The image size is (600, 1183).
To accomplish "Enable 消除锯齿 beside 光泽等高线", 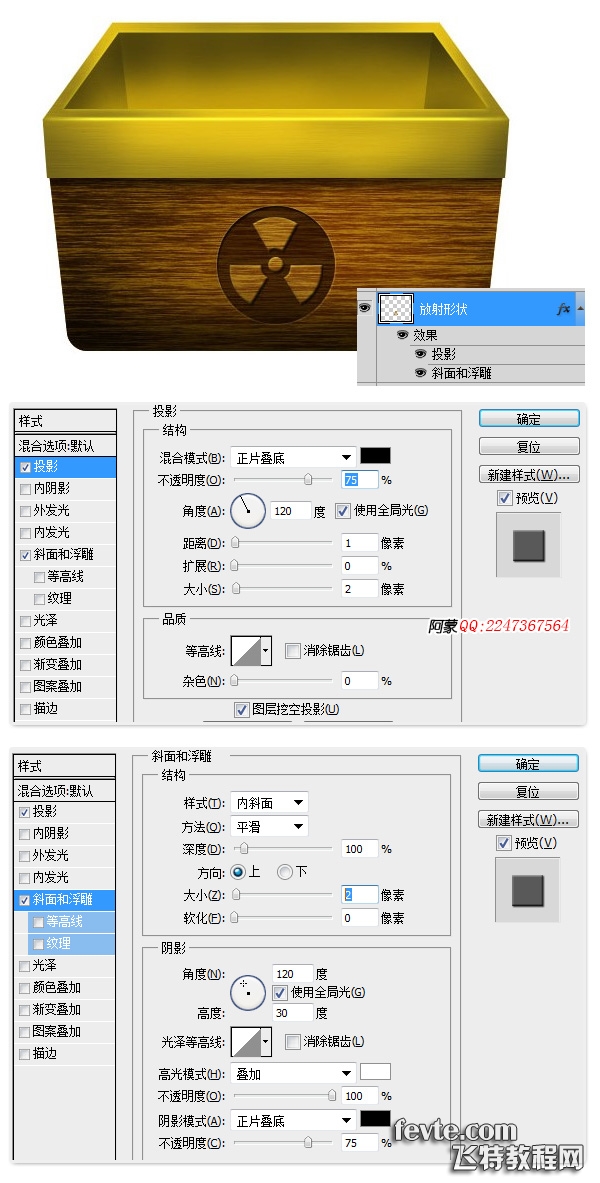I will [293, 1041].
